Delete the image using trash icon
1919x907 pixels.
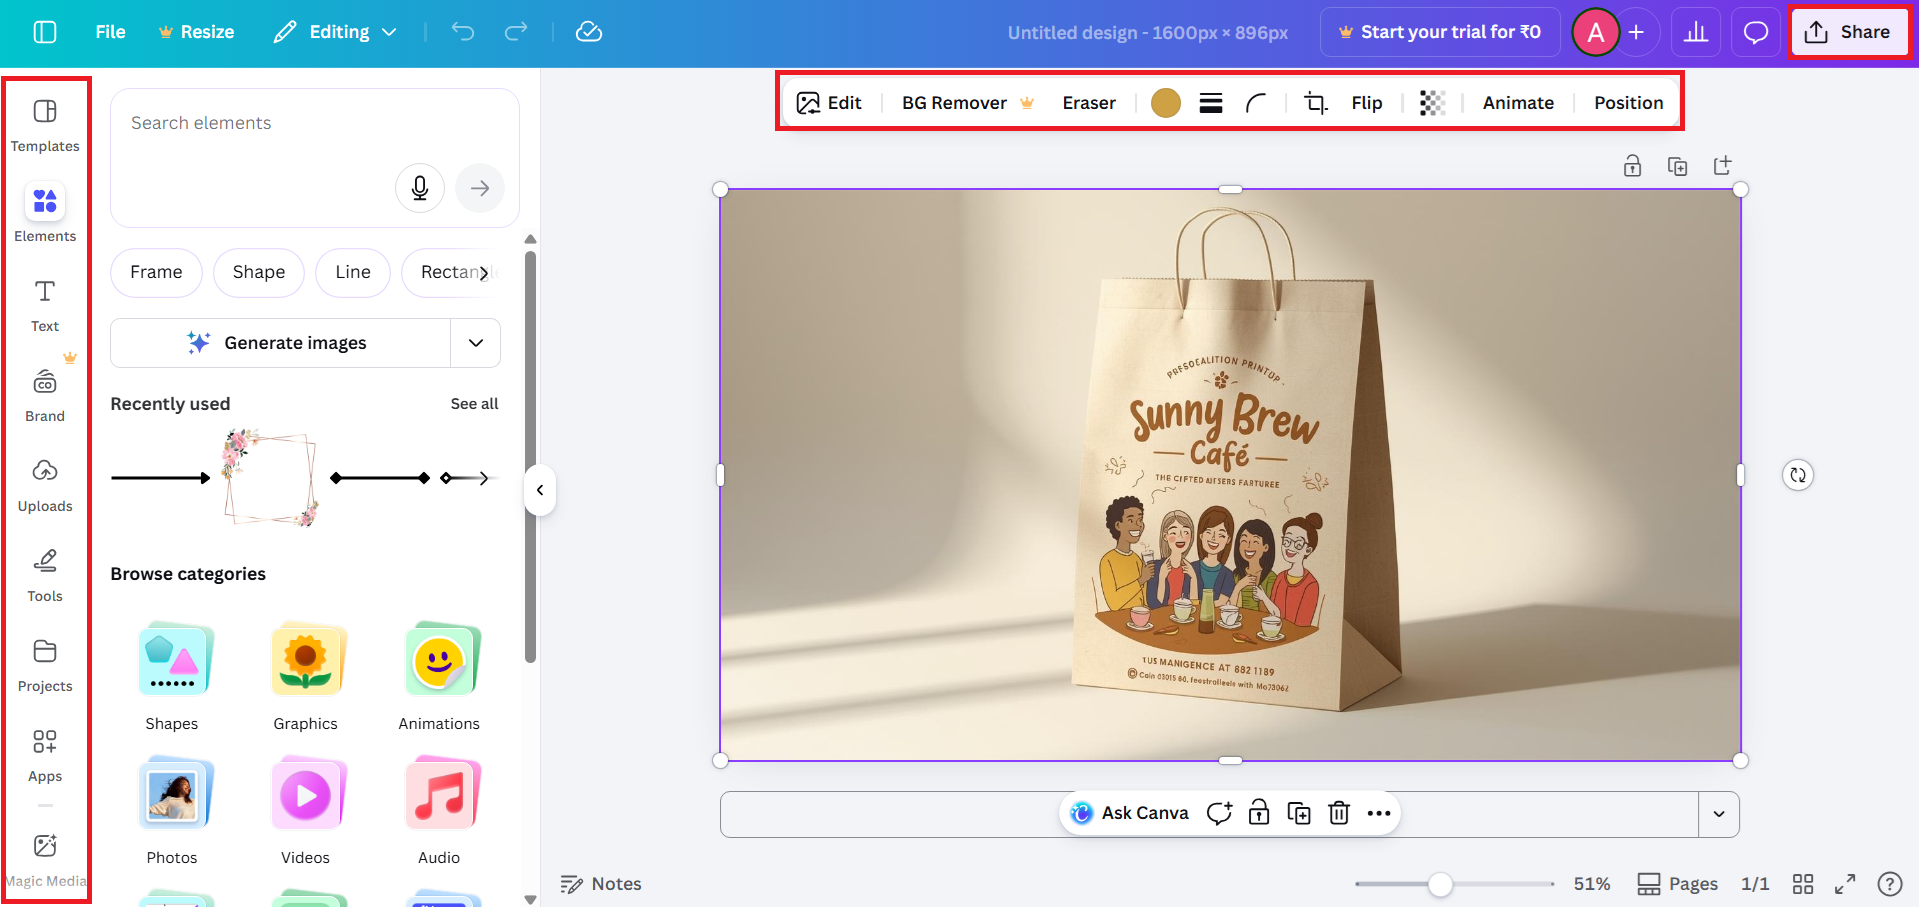click(1339, 813)
